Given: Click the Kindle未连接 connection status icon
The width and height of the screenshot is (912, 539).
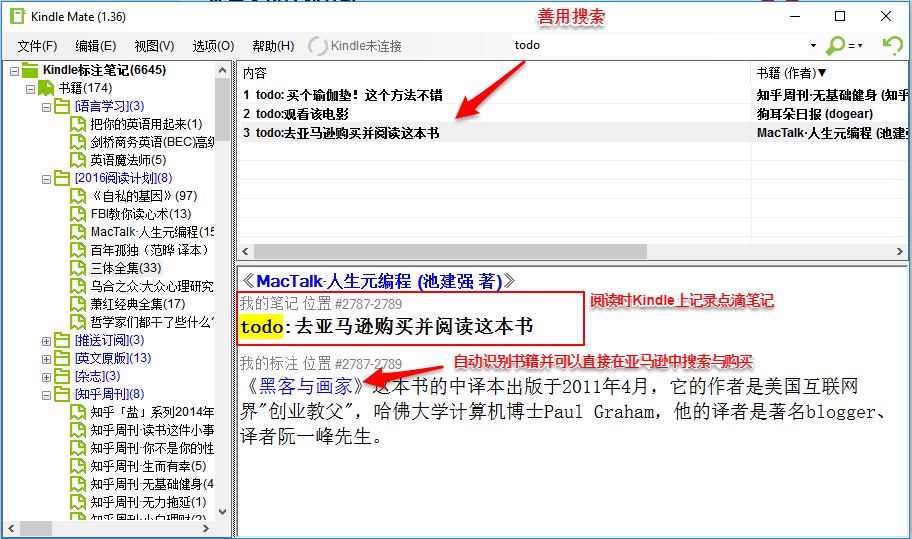Looking at the screenshot, I should pyautogui.click(x=318, y=46).
